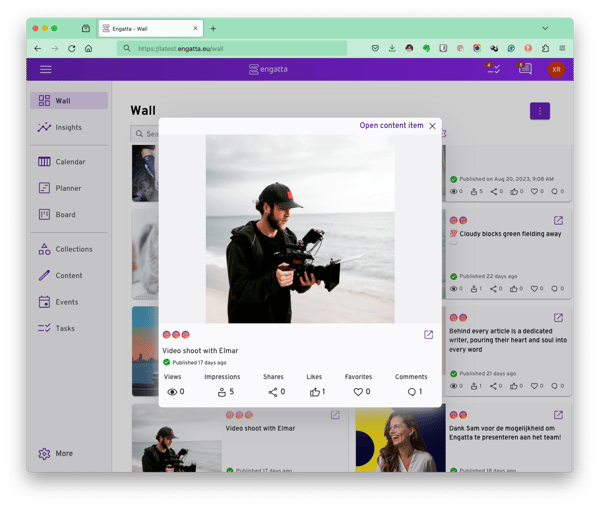Close the content item popup
600x507 pixels.
(432, 126)
